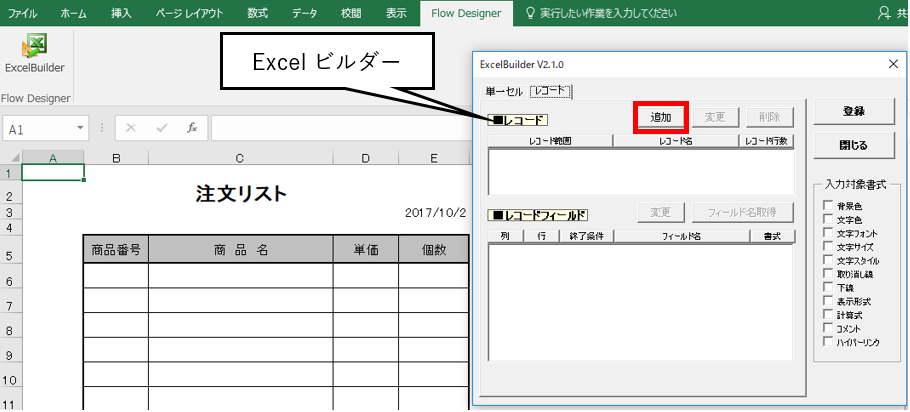
Task: Expand the Name Box dropdown arrow
Action: coord(80,129)
